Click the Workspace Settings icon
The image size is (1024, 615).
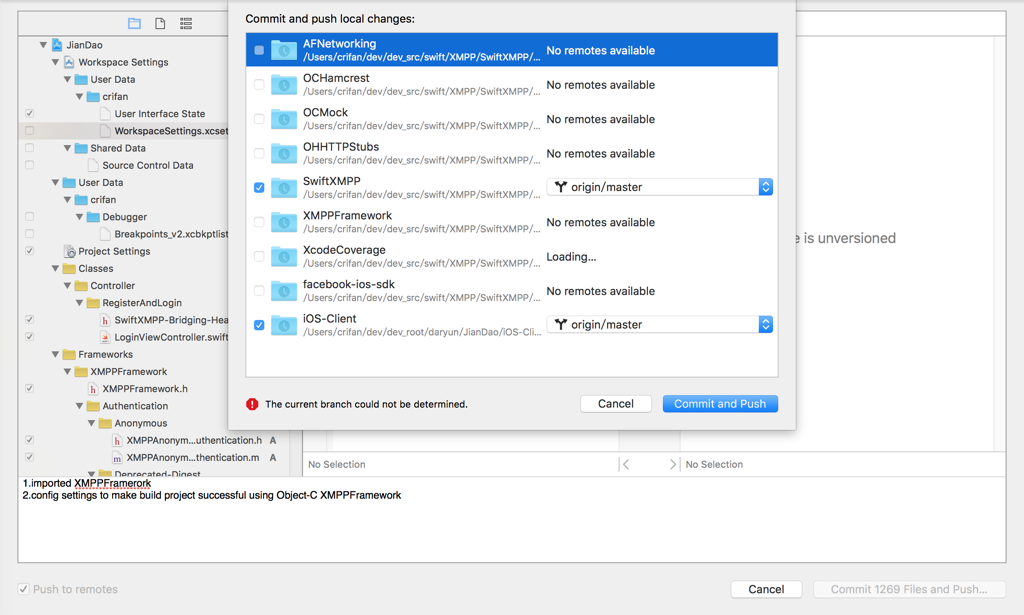[x=69, y=62]
